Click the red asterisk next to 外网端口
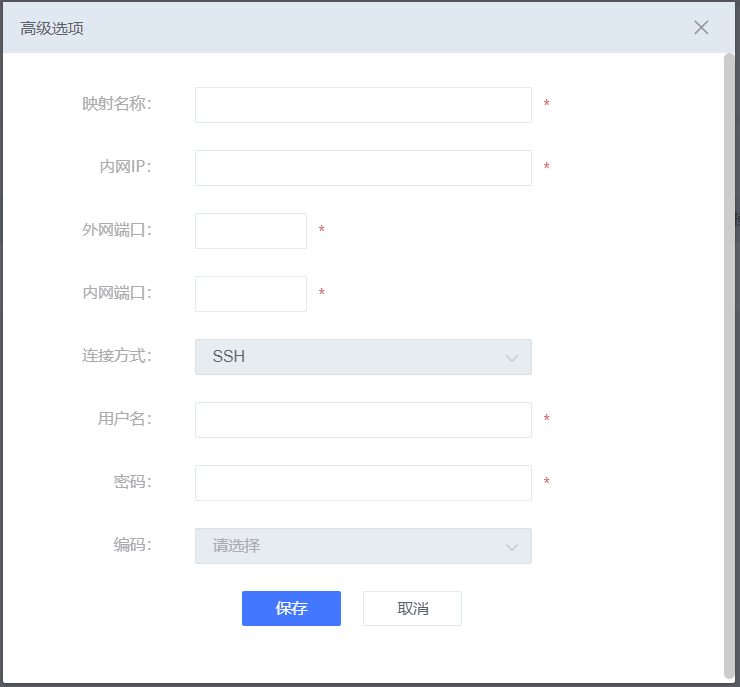Viewport: 740px width, 687px height. click(321, 229)
